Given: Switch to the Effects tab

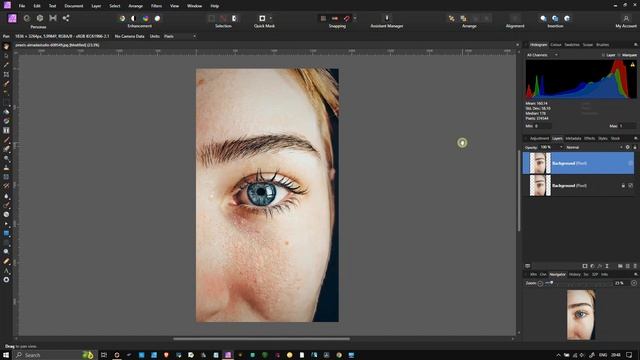Looking at the screenshot, I should (589, 138).
